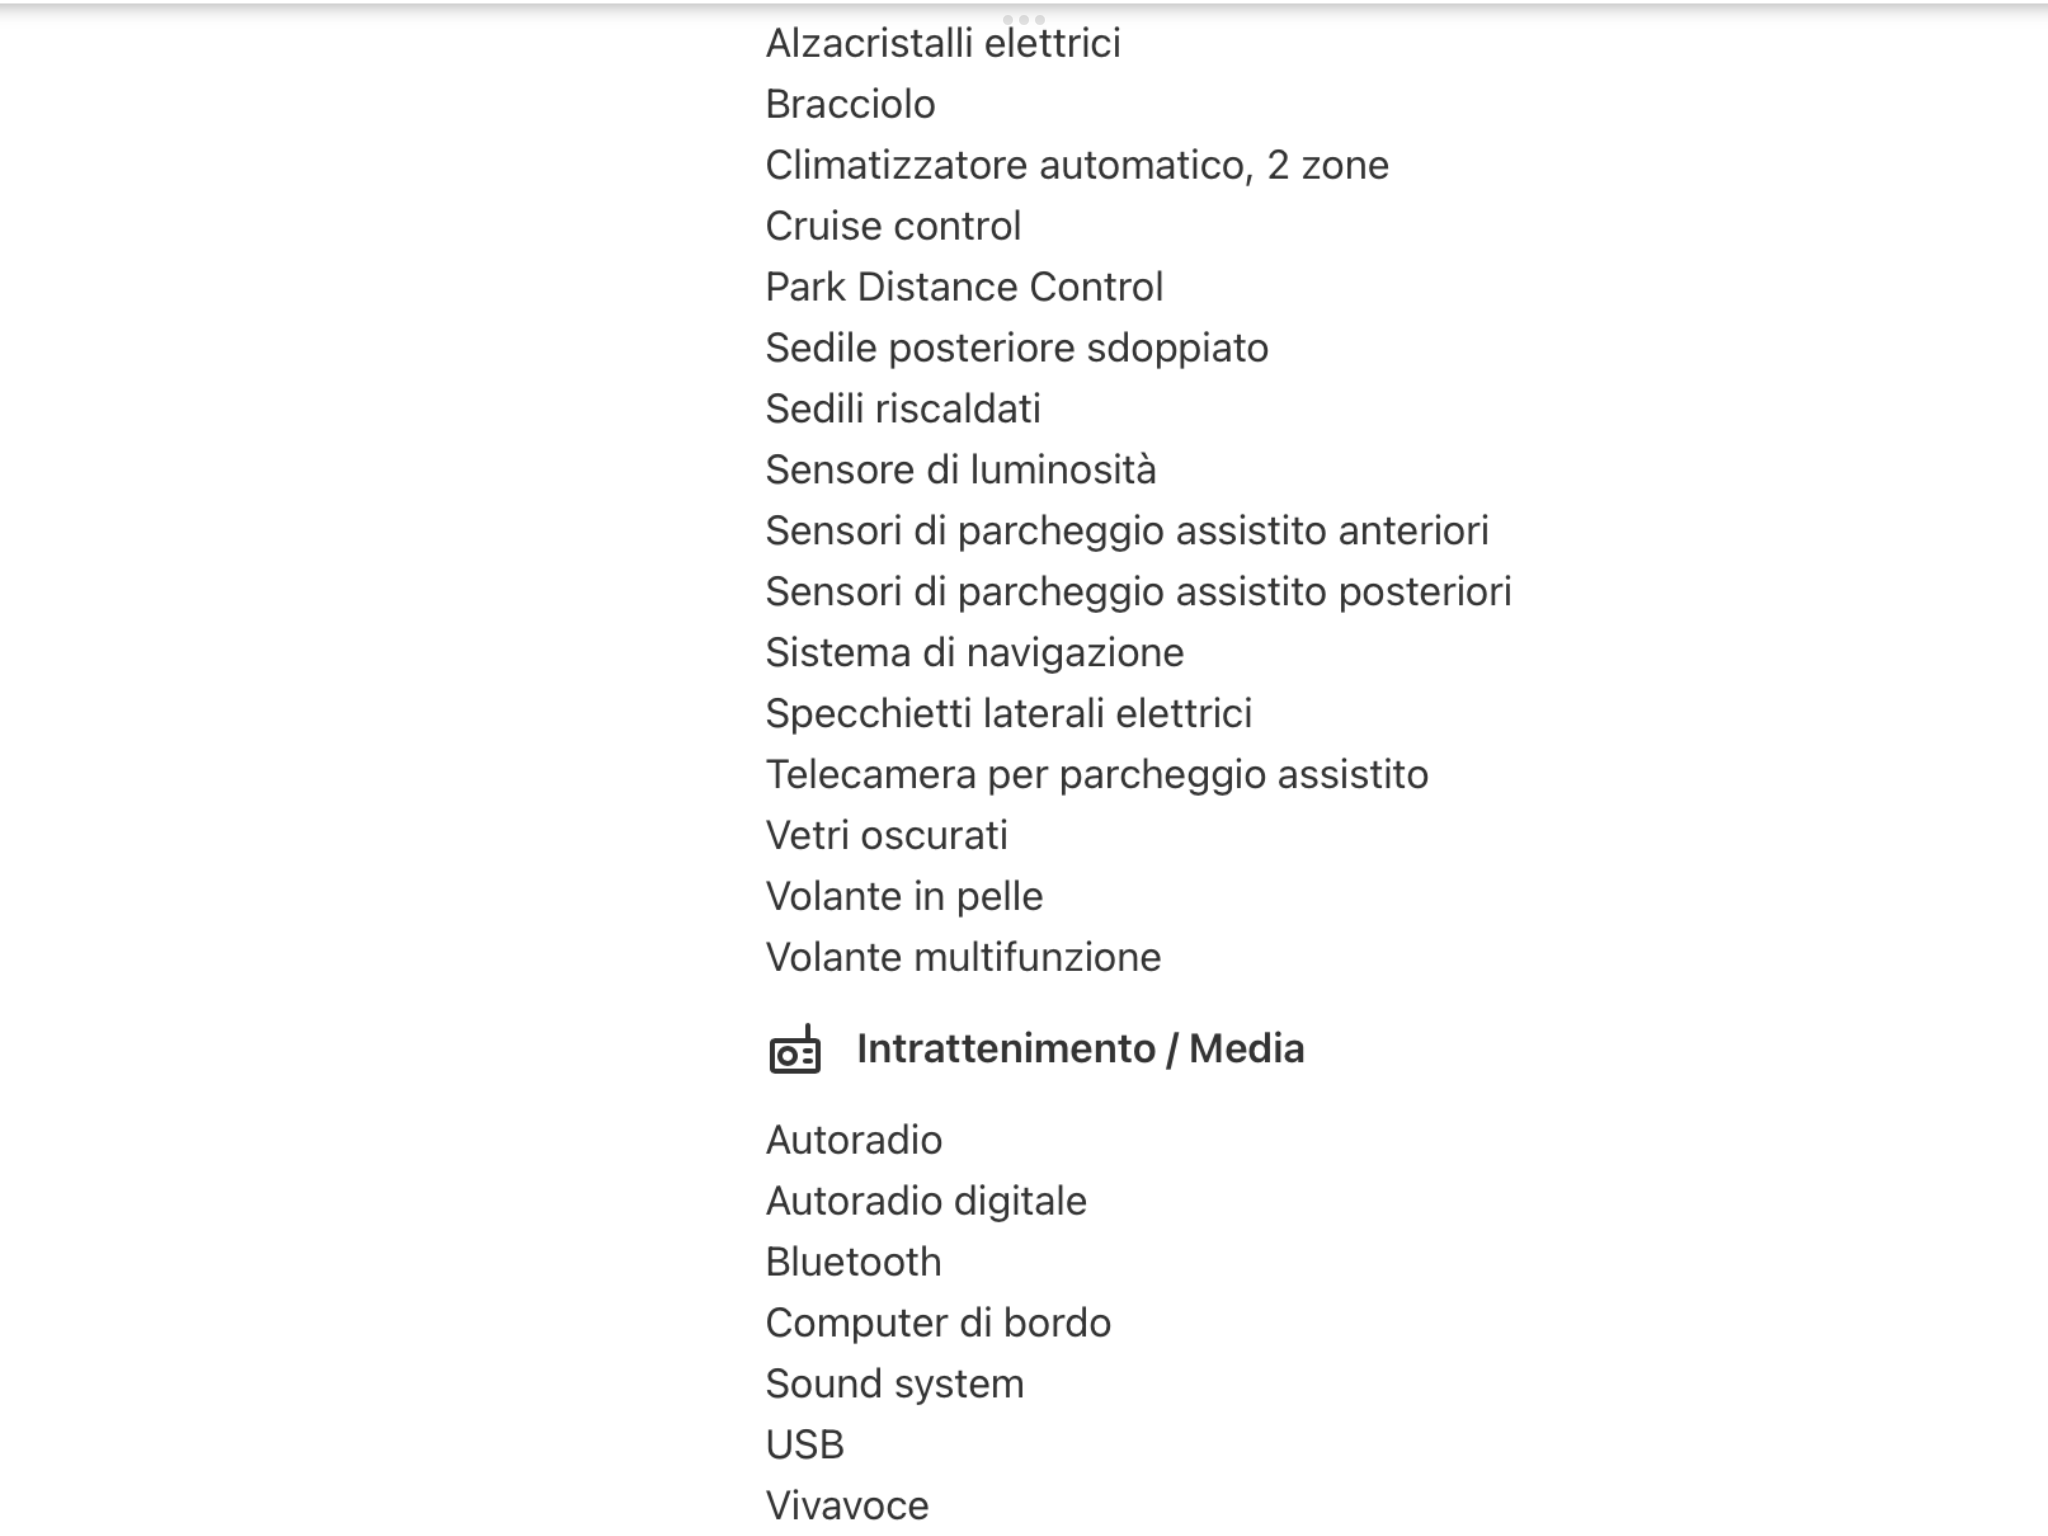Image resolution: width=2048 pixels, height=1536 pixels.
Task: Click the Park Distance Control text
Action: coord(964,287)
